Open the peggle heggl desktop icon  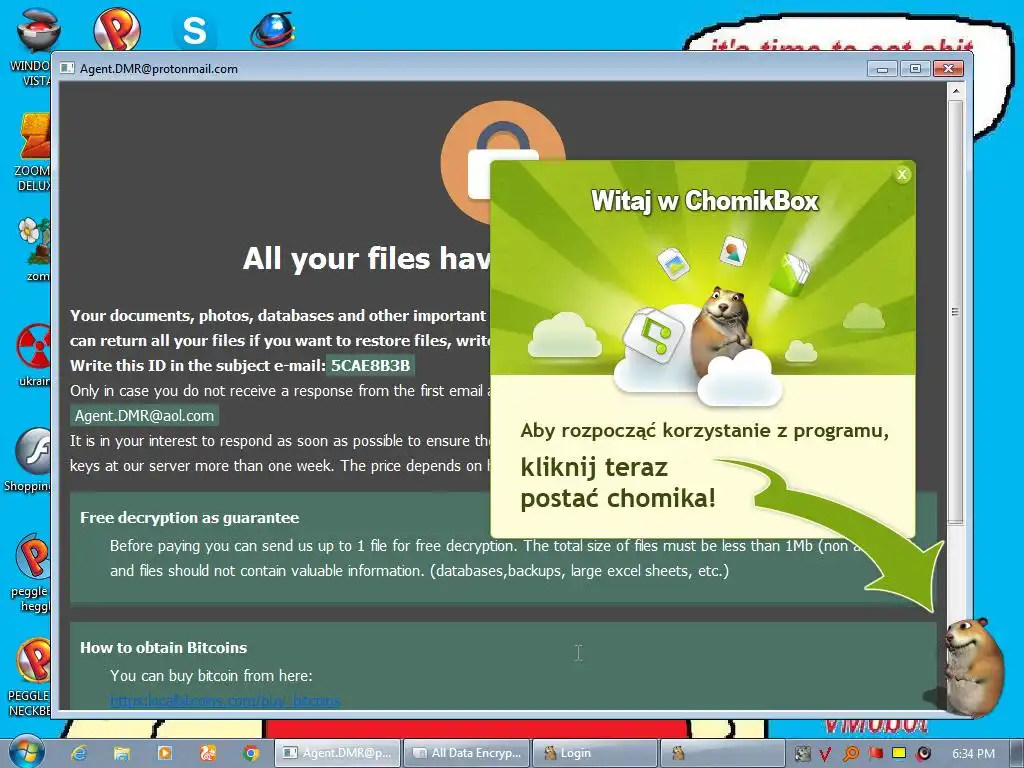click(x=31, y=573)
